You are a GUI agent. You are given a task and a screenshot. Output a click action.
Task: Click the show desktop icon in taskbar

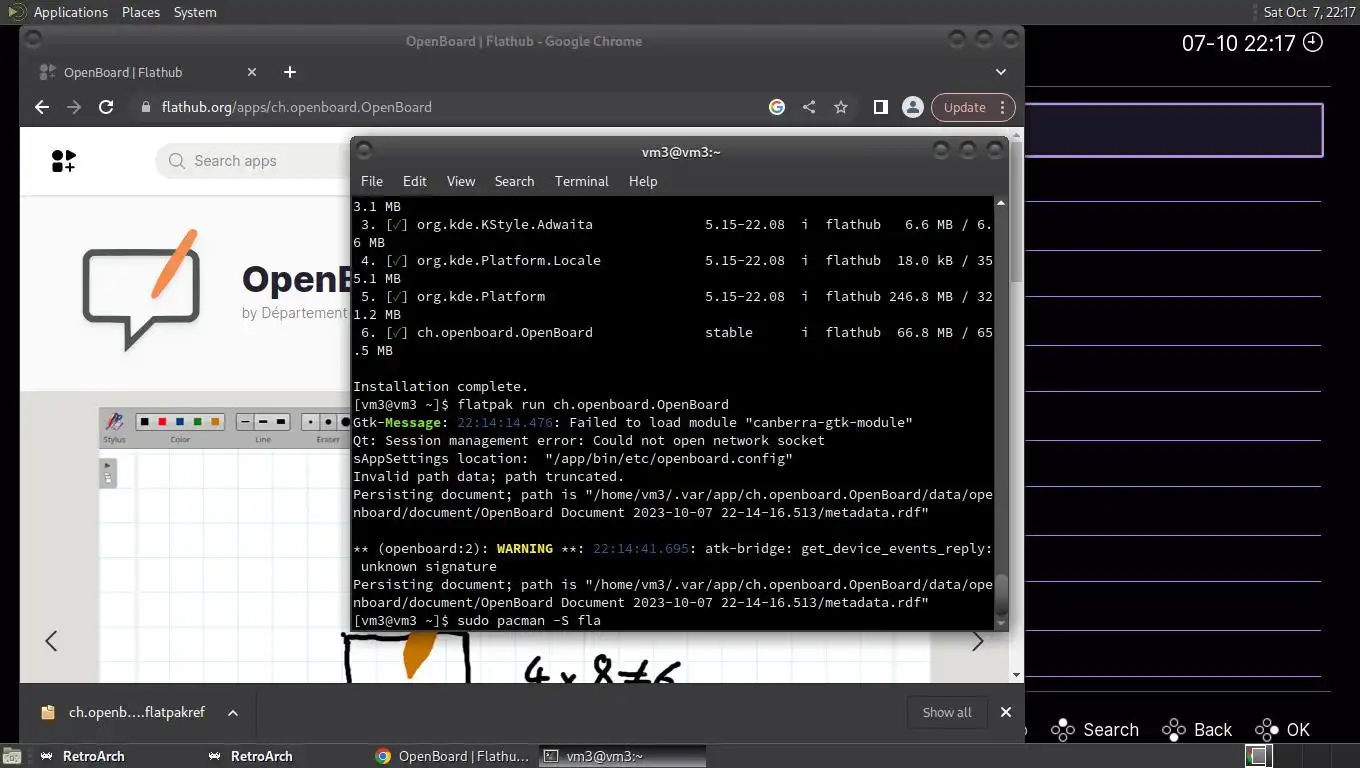click(x=11, y=756)
